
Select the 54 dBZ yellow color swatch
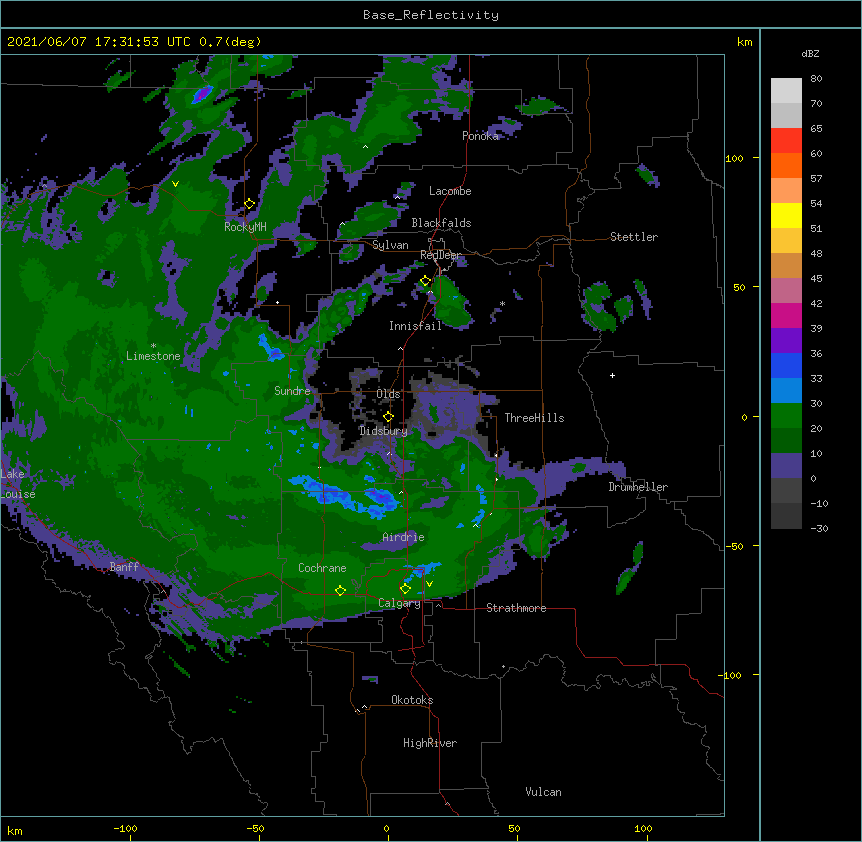[x=786, y=215]
